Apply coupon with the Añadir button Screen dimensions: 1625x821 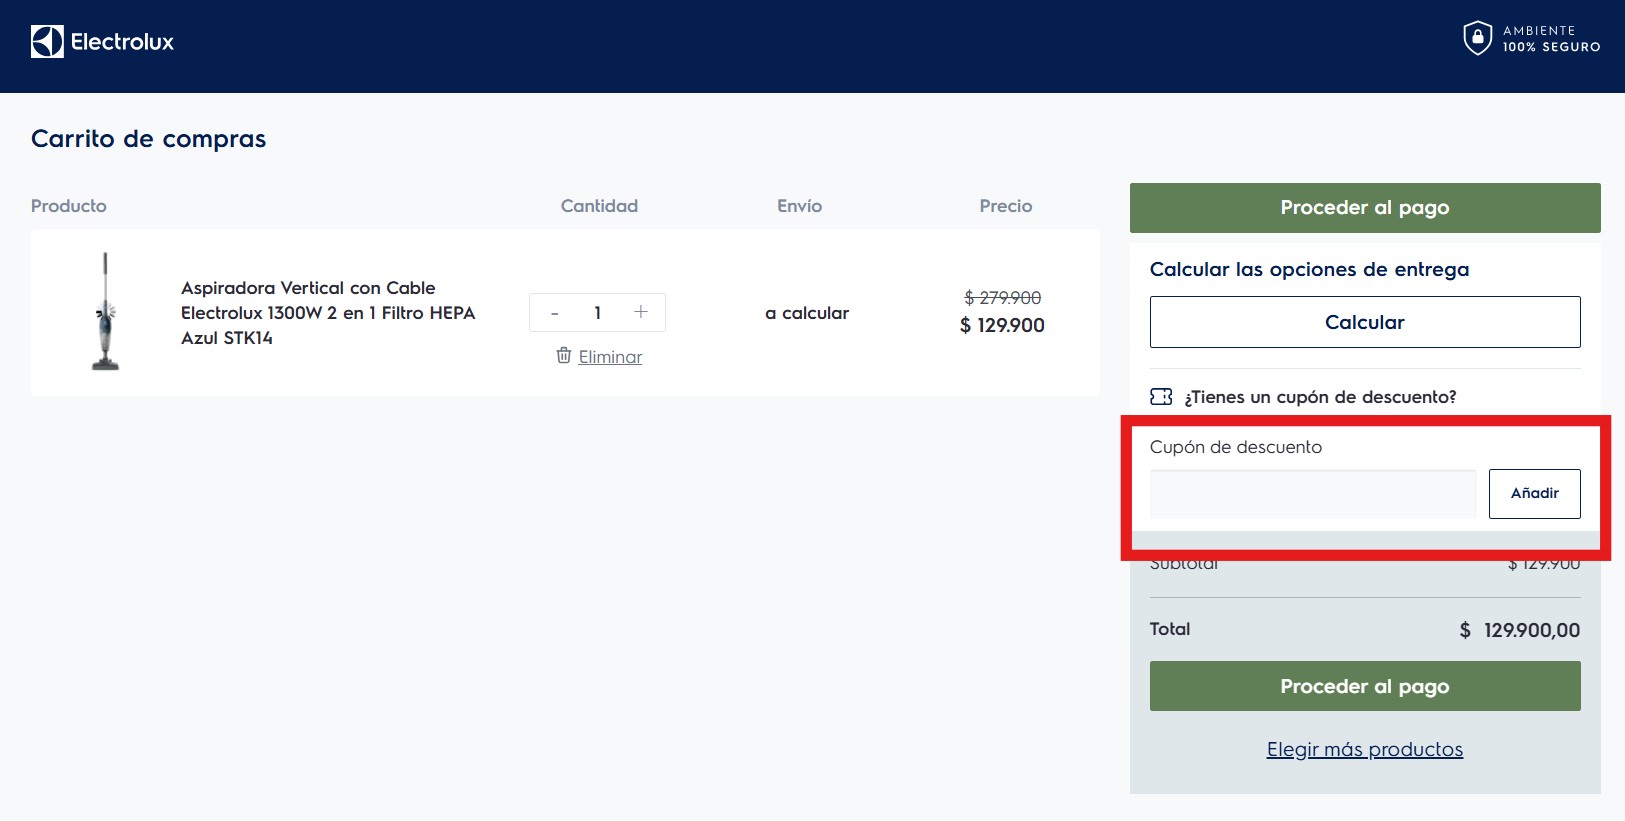pos(1534,494)
